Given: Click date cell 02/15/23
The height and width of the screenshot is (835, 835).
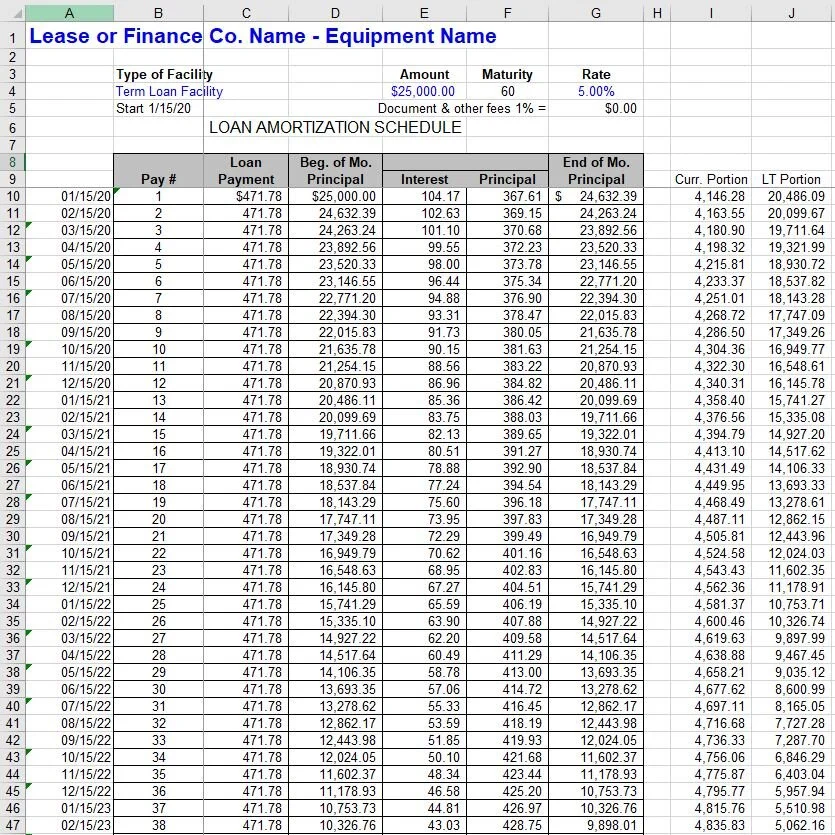Looking at the screenshot, I should click(69, 825).
